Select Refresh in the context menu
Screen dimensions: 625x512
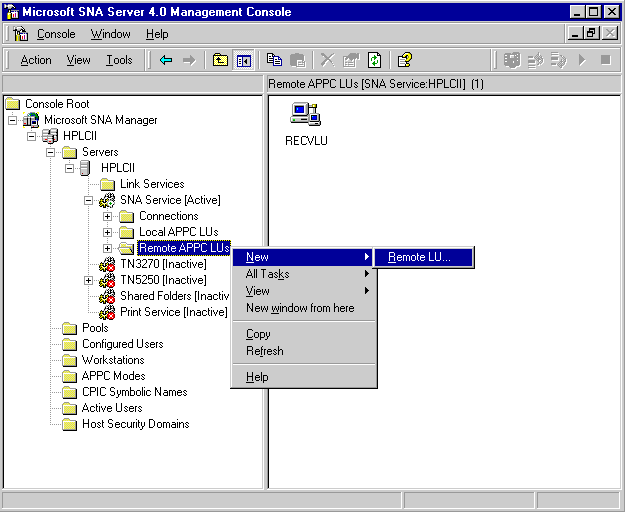[265, 351]
